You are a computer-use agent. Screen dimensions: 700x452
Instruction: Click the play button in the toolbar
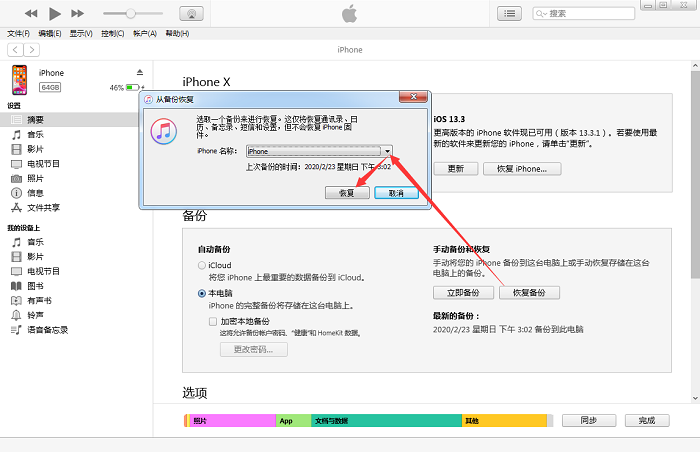(55, 14)
